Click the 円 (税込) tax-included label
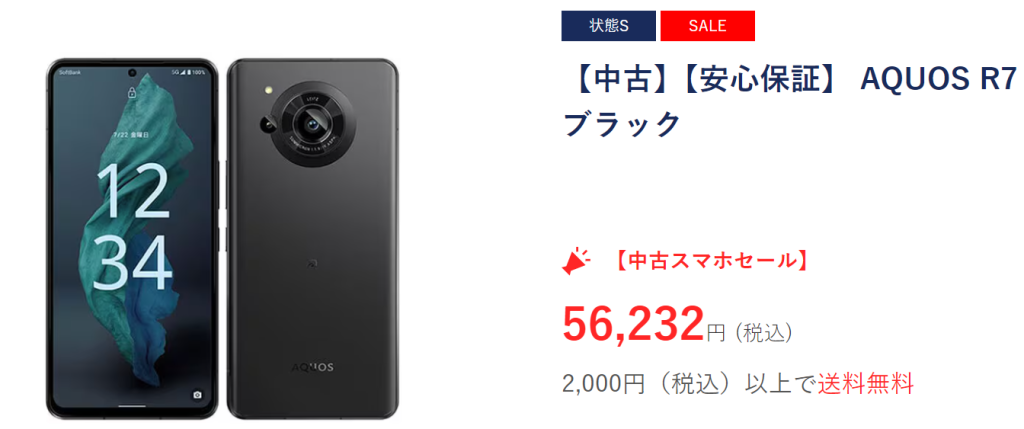1024x429 pixels. pos(750,333)
